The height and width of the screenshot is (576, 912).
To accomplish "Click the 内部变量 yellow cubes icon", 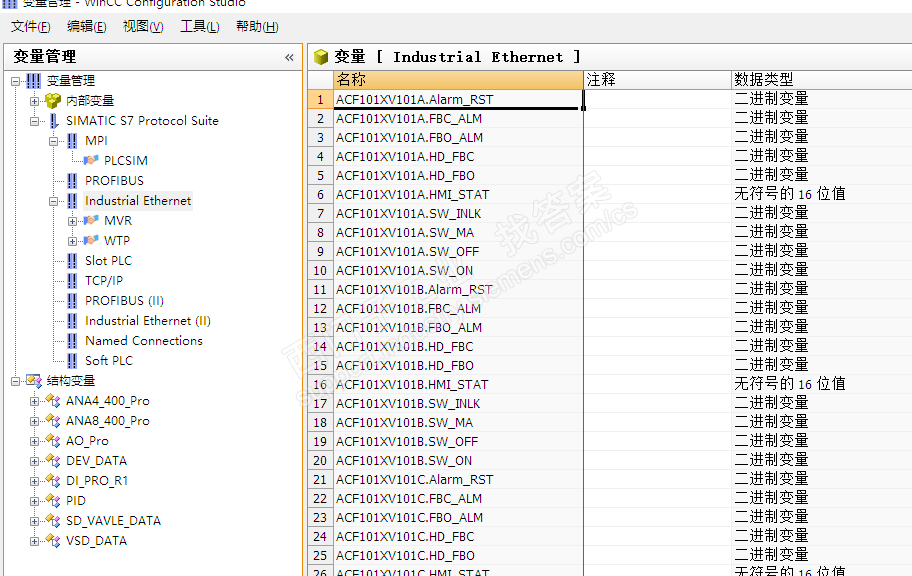I will click(53, 101).
